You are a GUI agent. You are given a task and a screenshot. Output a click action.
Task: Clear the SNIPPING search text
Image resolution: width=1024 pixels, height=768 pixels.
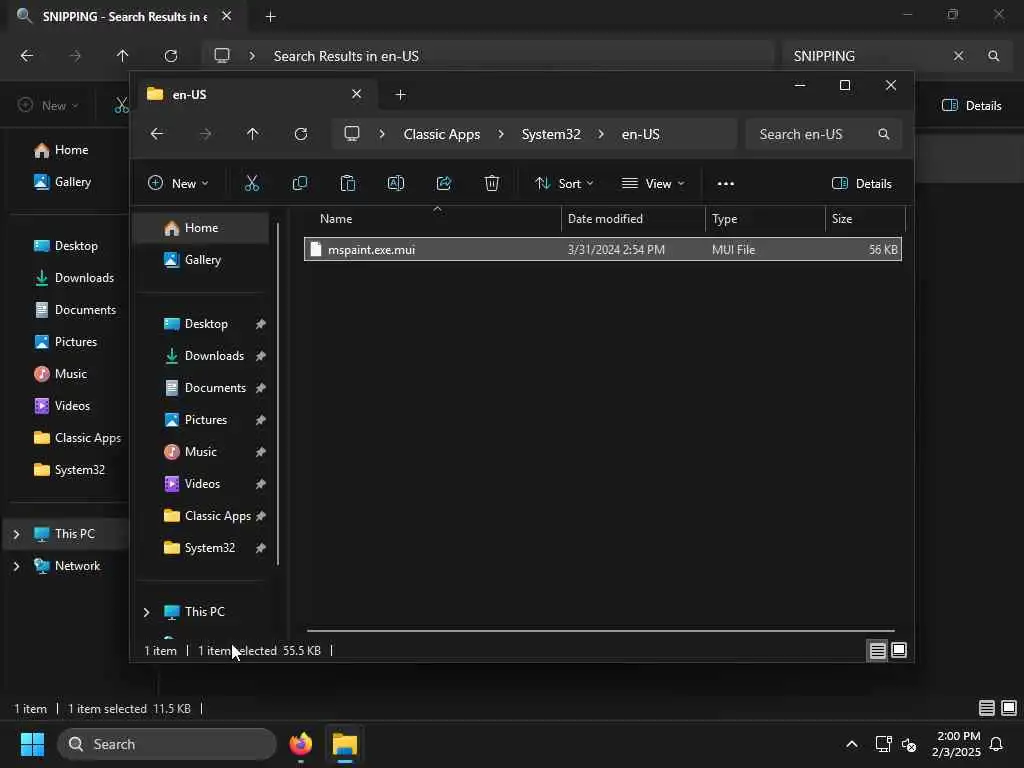pos(958,56)
